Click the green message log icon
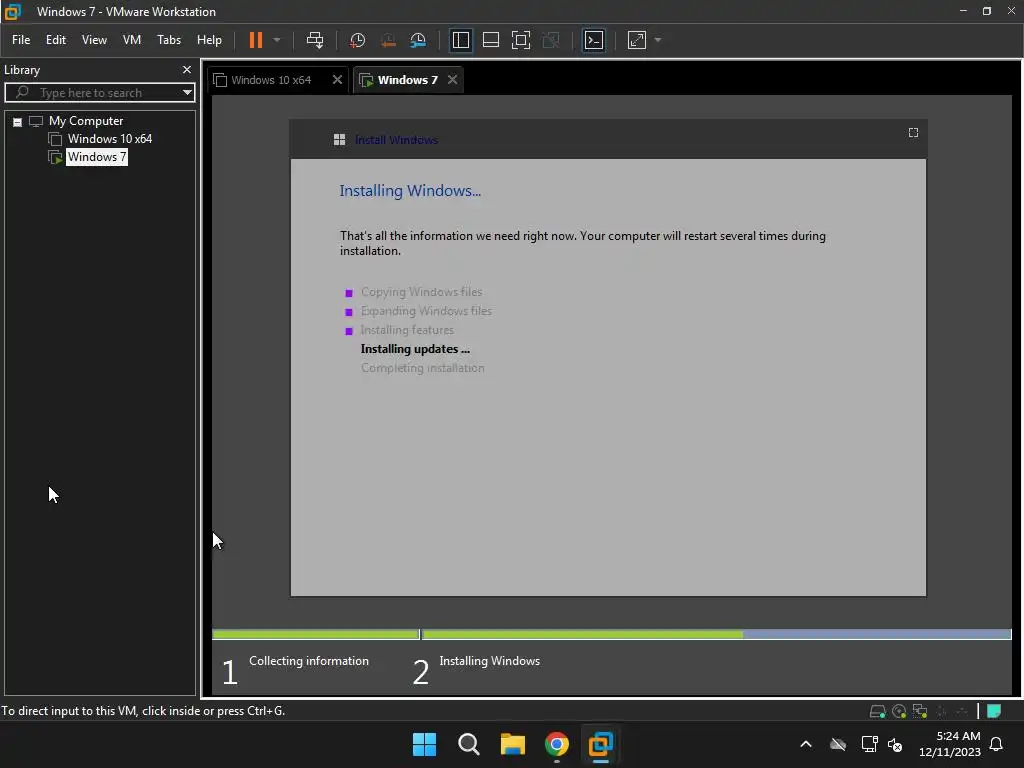The height and width of the screenshot is (768, 1024). coord(993,711)
